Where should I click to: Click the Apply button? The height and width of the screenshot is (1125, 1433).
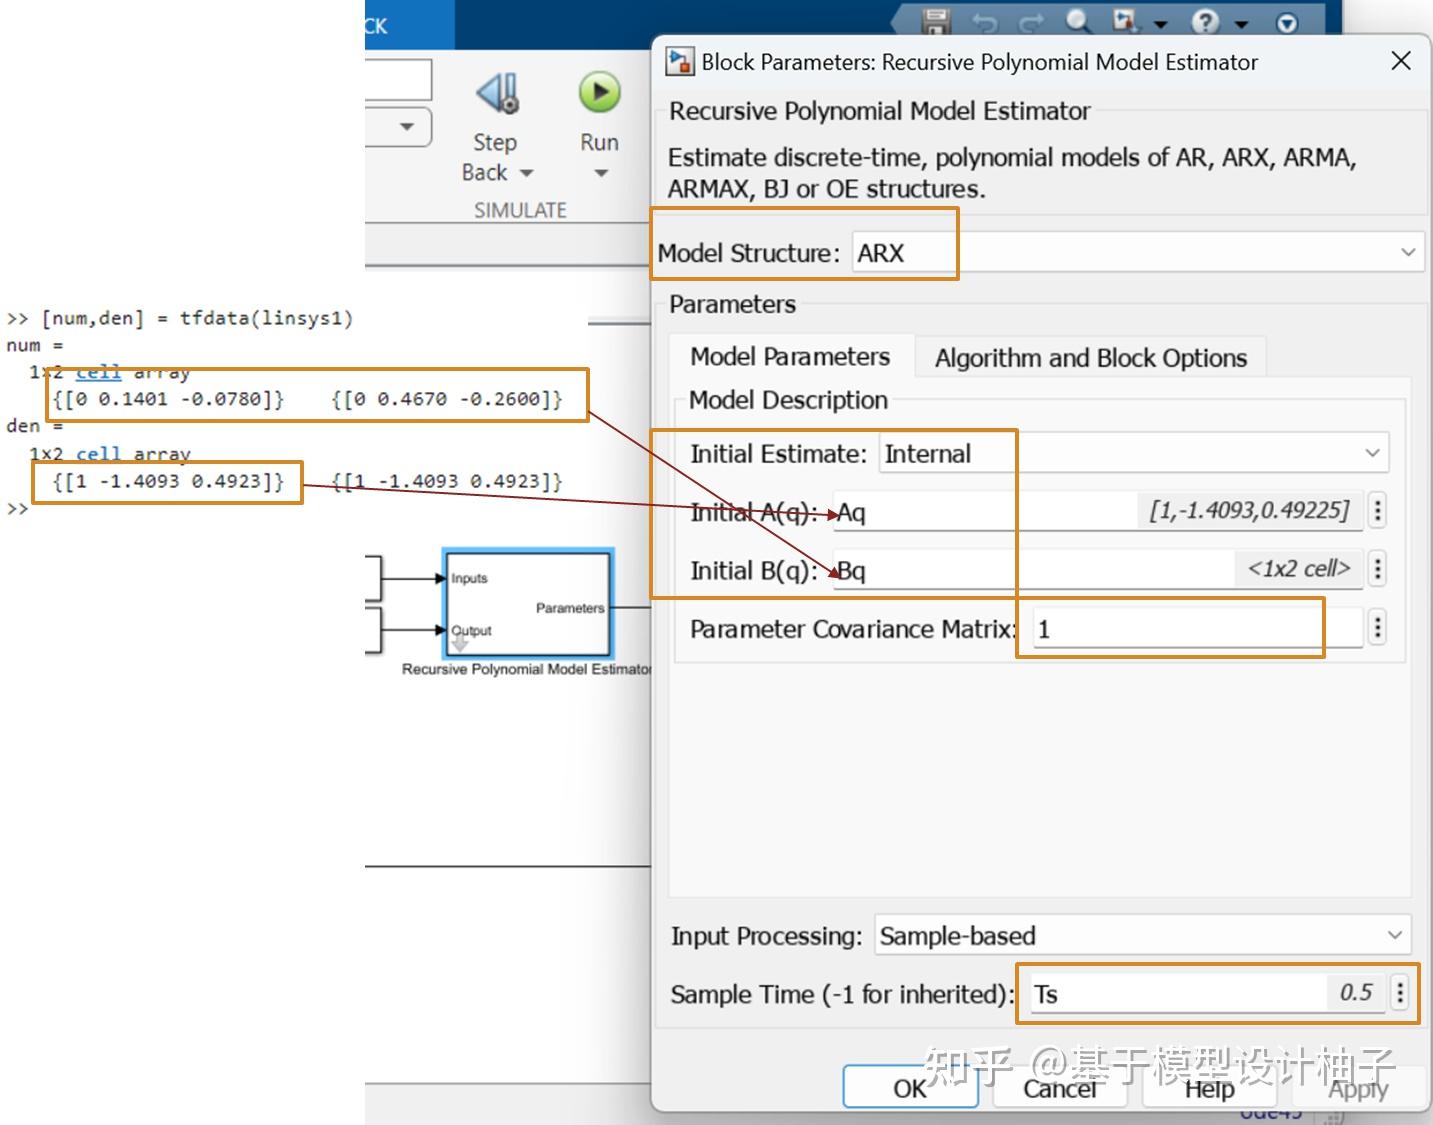click(1357, 1089)
